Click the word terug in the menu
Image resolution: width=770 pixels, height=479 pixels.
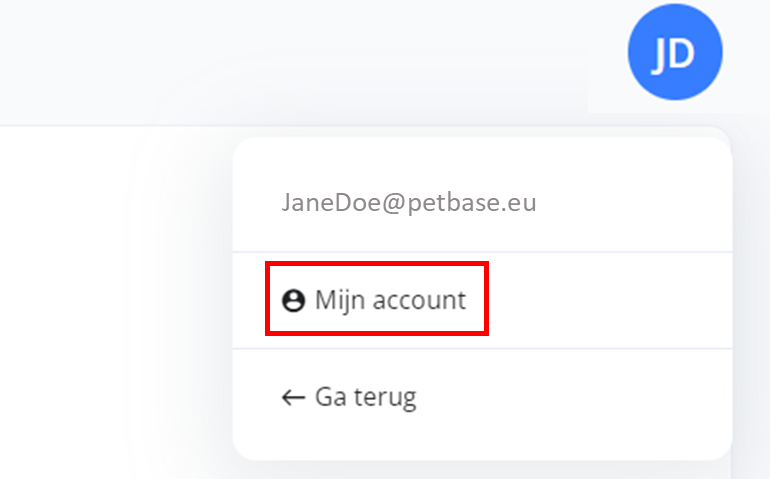click(385, 398)
